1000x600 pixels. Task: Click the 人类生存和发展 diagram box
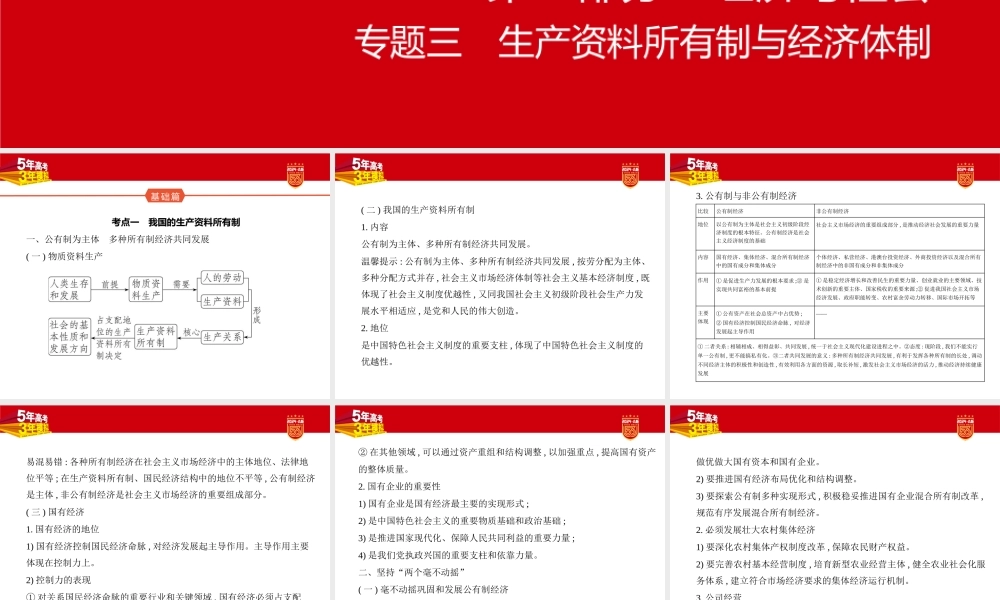[69, 289]
